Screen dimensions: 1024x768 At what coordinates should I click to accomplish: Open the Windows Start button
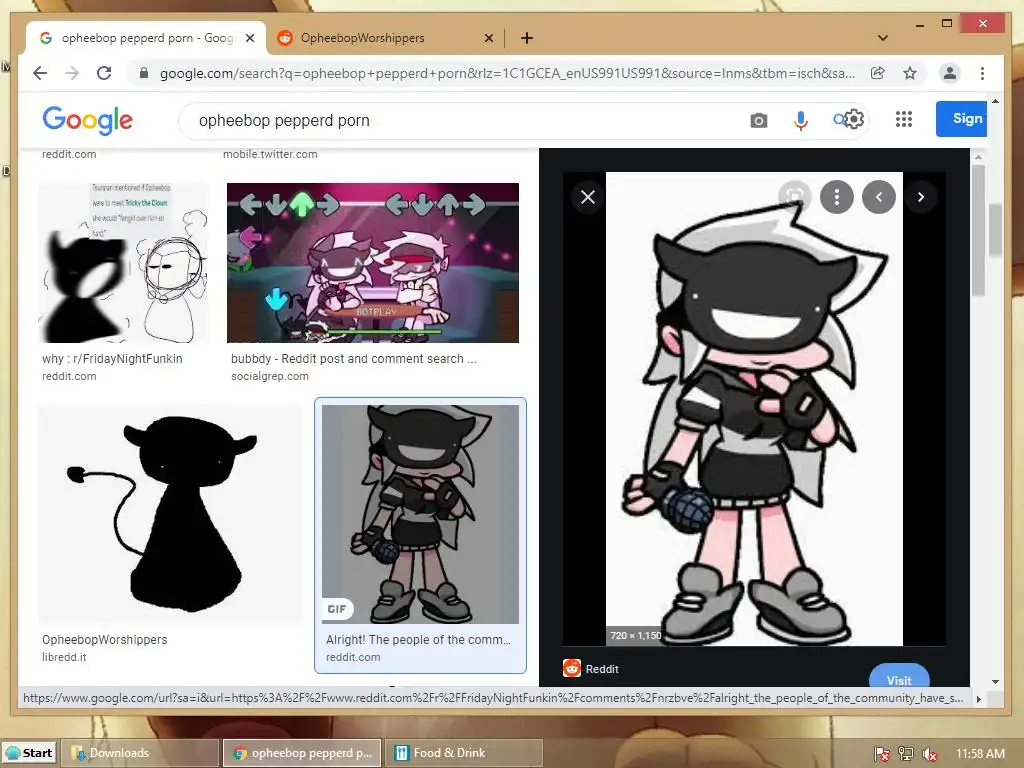tap(29, 753)
